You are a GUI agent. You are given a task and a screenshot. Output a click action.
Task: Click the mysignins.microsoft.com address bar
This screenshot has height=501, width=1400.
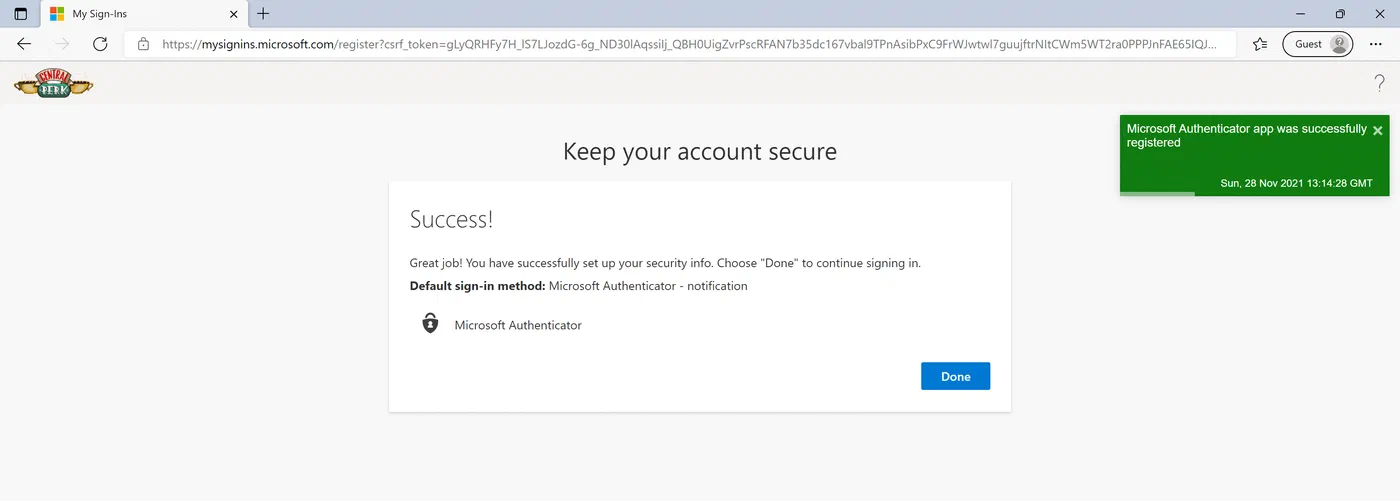[x=680, y=44]
